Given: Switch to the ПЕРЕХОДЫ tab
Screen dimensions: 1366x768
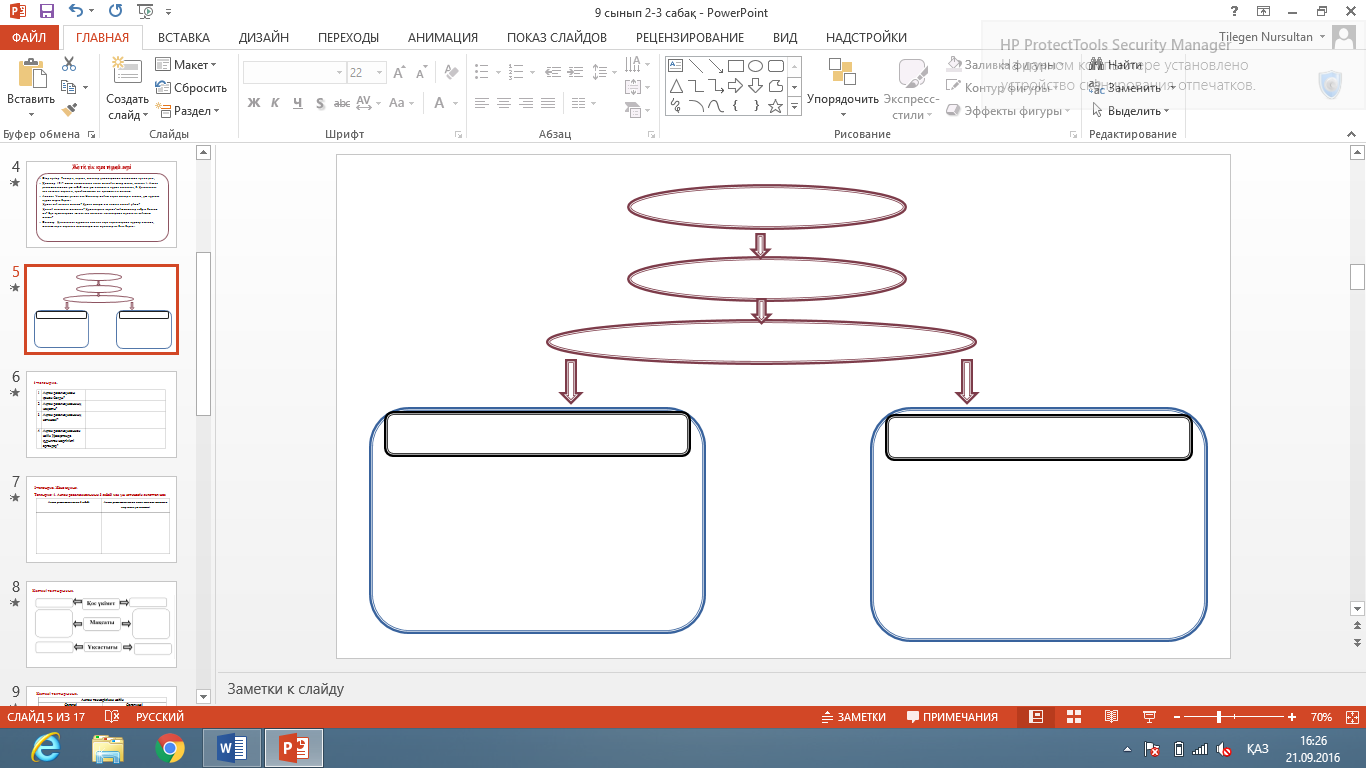Looking at the screenshot, I should pos(348,38).
